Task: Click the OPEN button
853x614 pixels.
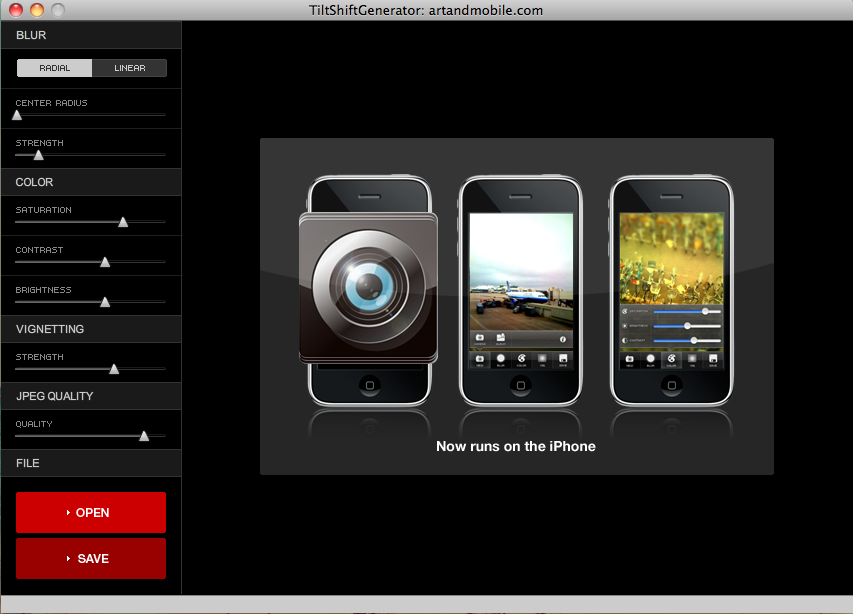Action: pyautogui.click(x=91, y=512)
